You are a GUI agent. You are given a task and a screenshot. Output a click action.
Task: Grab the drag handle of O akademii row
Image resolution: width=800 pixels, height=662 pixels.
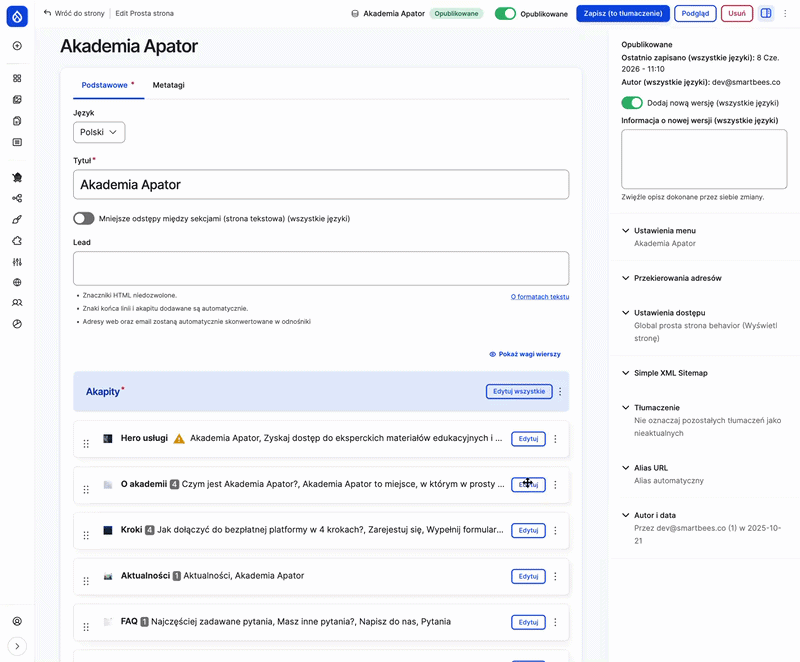coord(86,490)
